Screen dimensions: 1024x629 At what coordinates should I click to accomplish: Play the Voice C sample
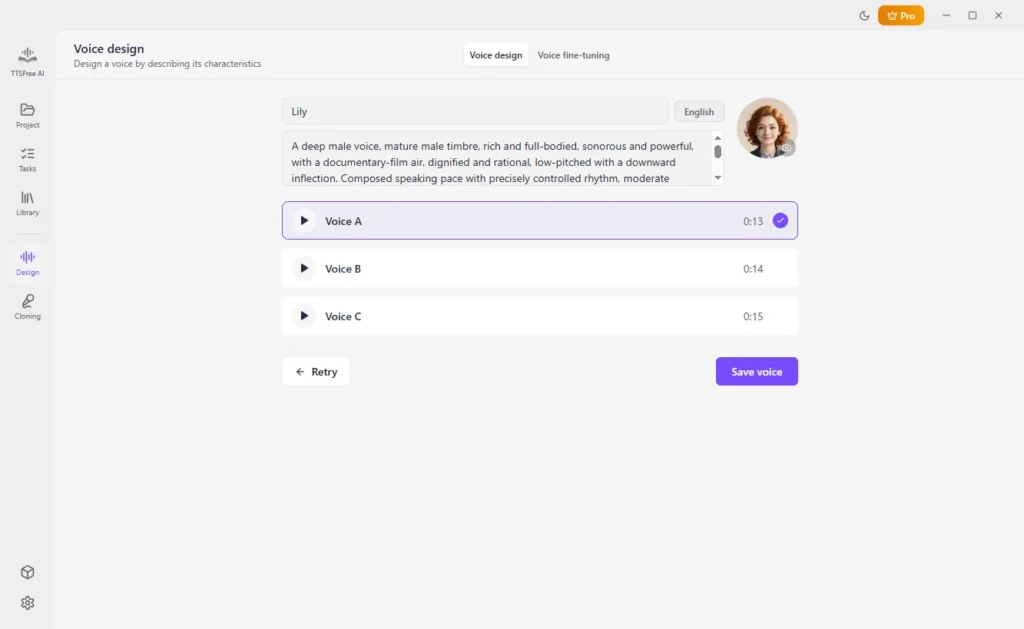pos(304,316)
